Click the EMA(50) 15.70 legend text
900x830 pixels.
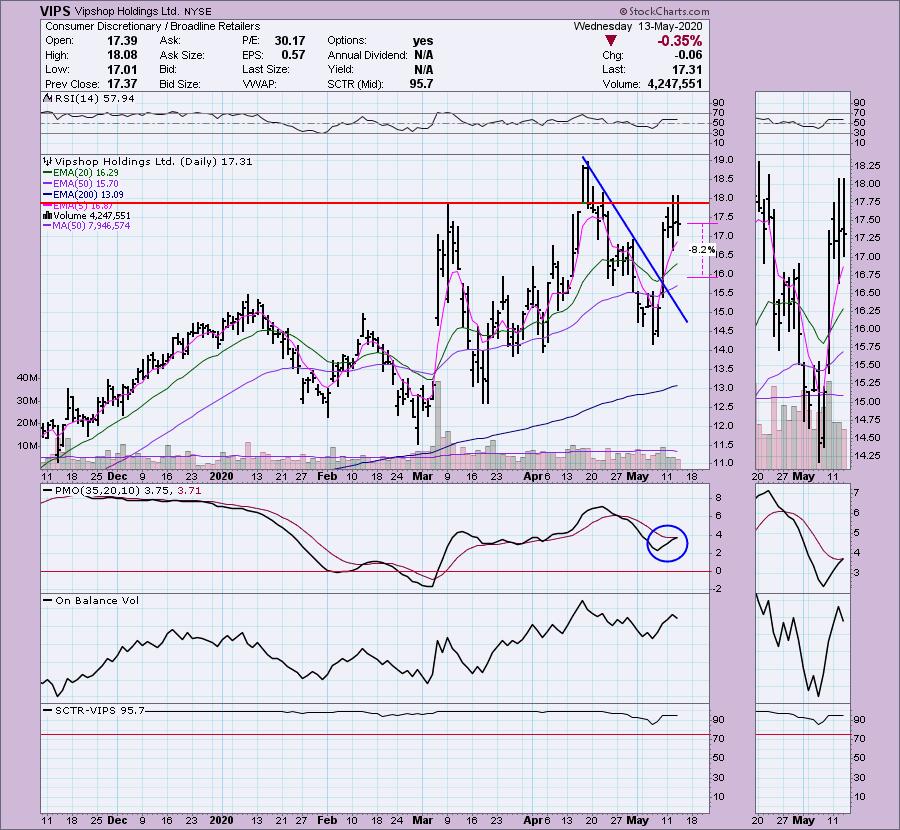click(x=86, y=184)
